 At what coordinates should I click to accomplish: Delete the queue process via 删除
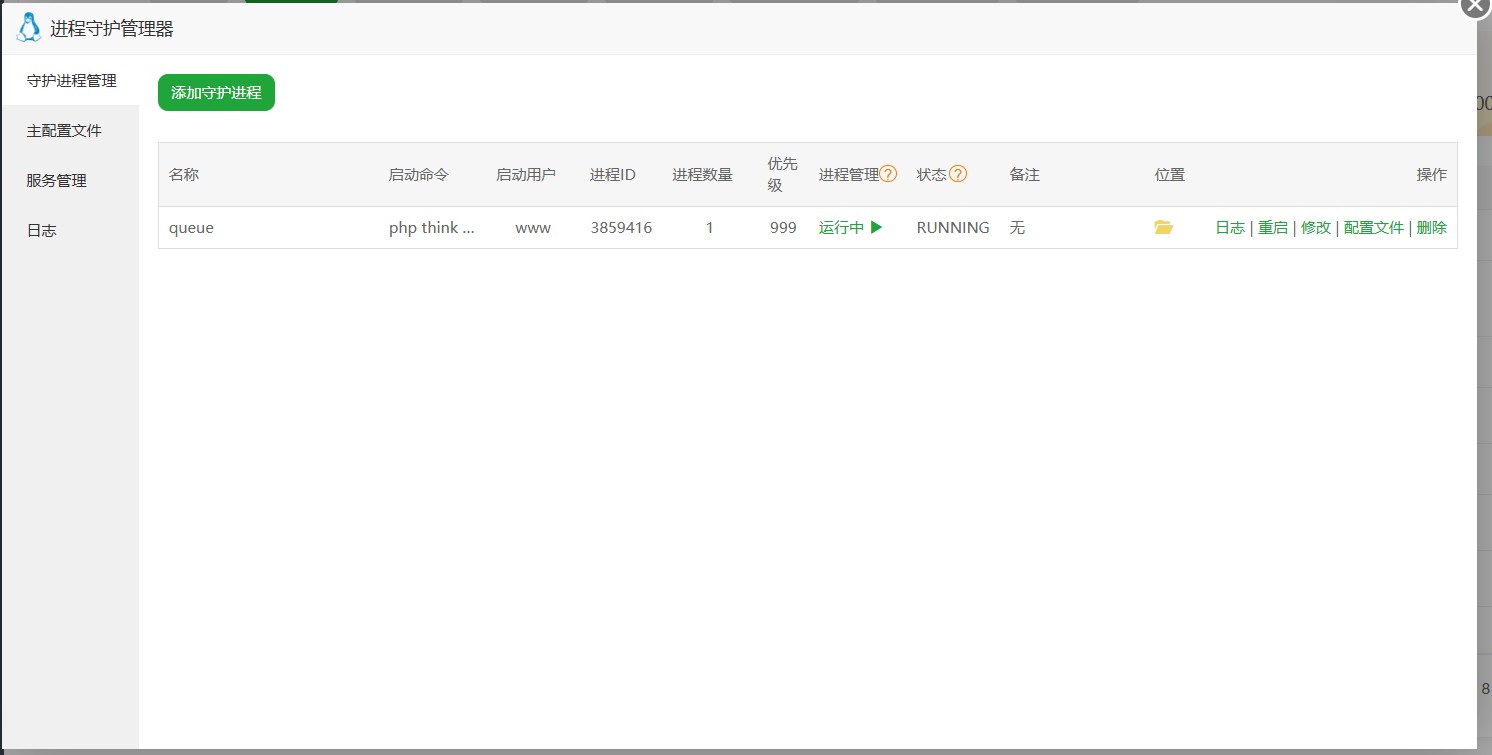tap(1432, 228)
